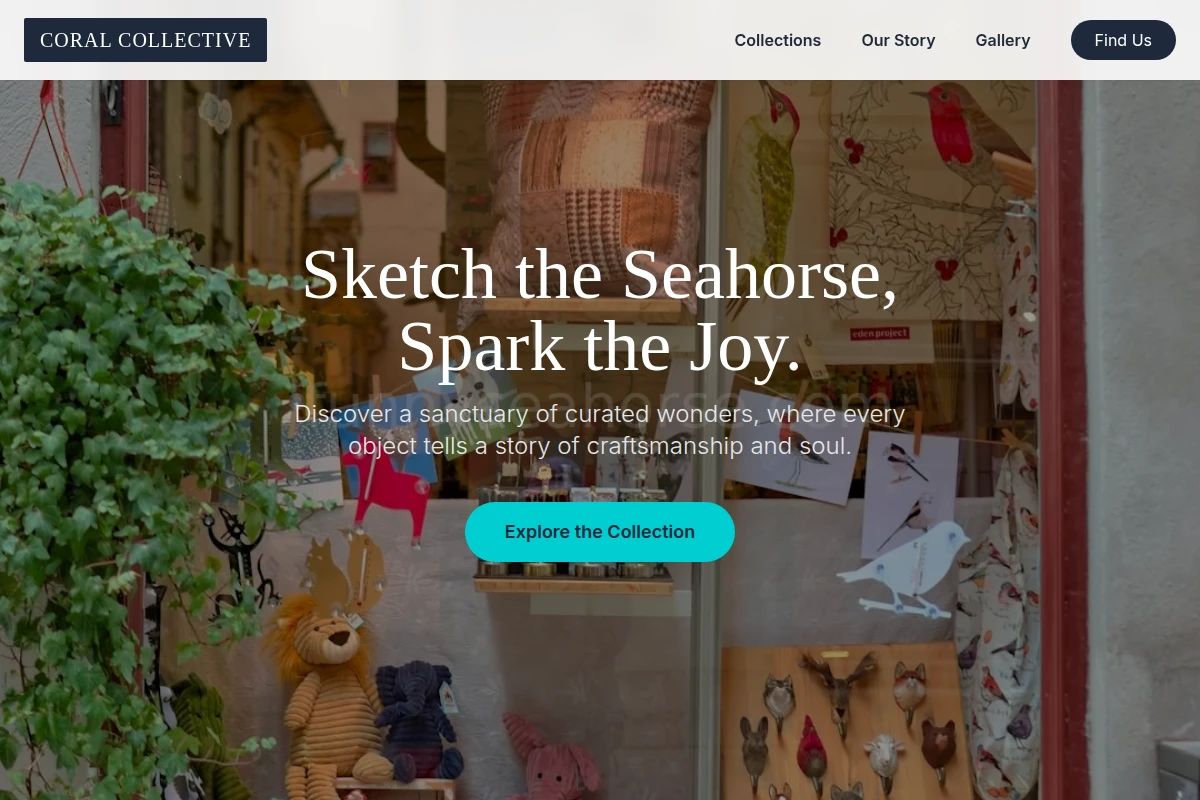Click the Discover a sanctuary subheading text
1200x800 pixels.
pyautogui.click(x=600, y=429)
